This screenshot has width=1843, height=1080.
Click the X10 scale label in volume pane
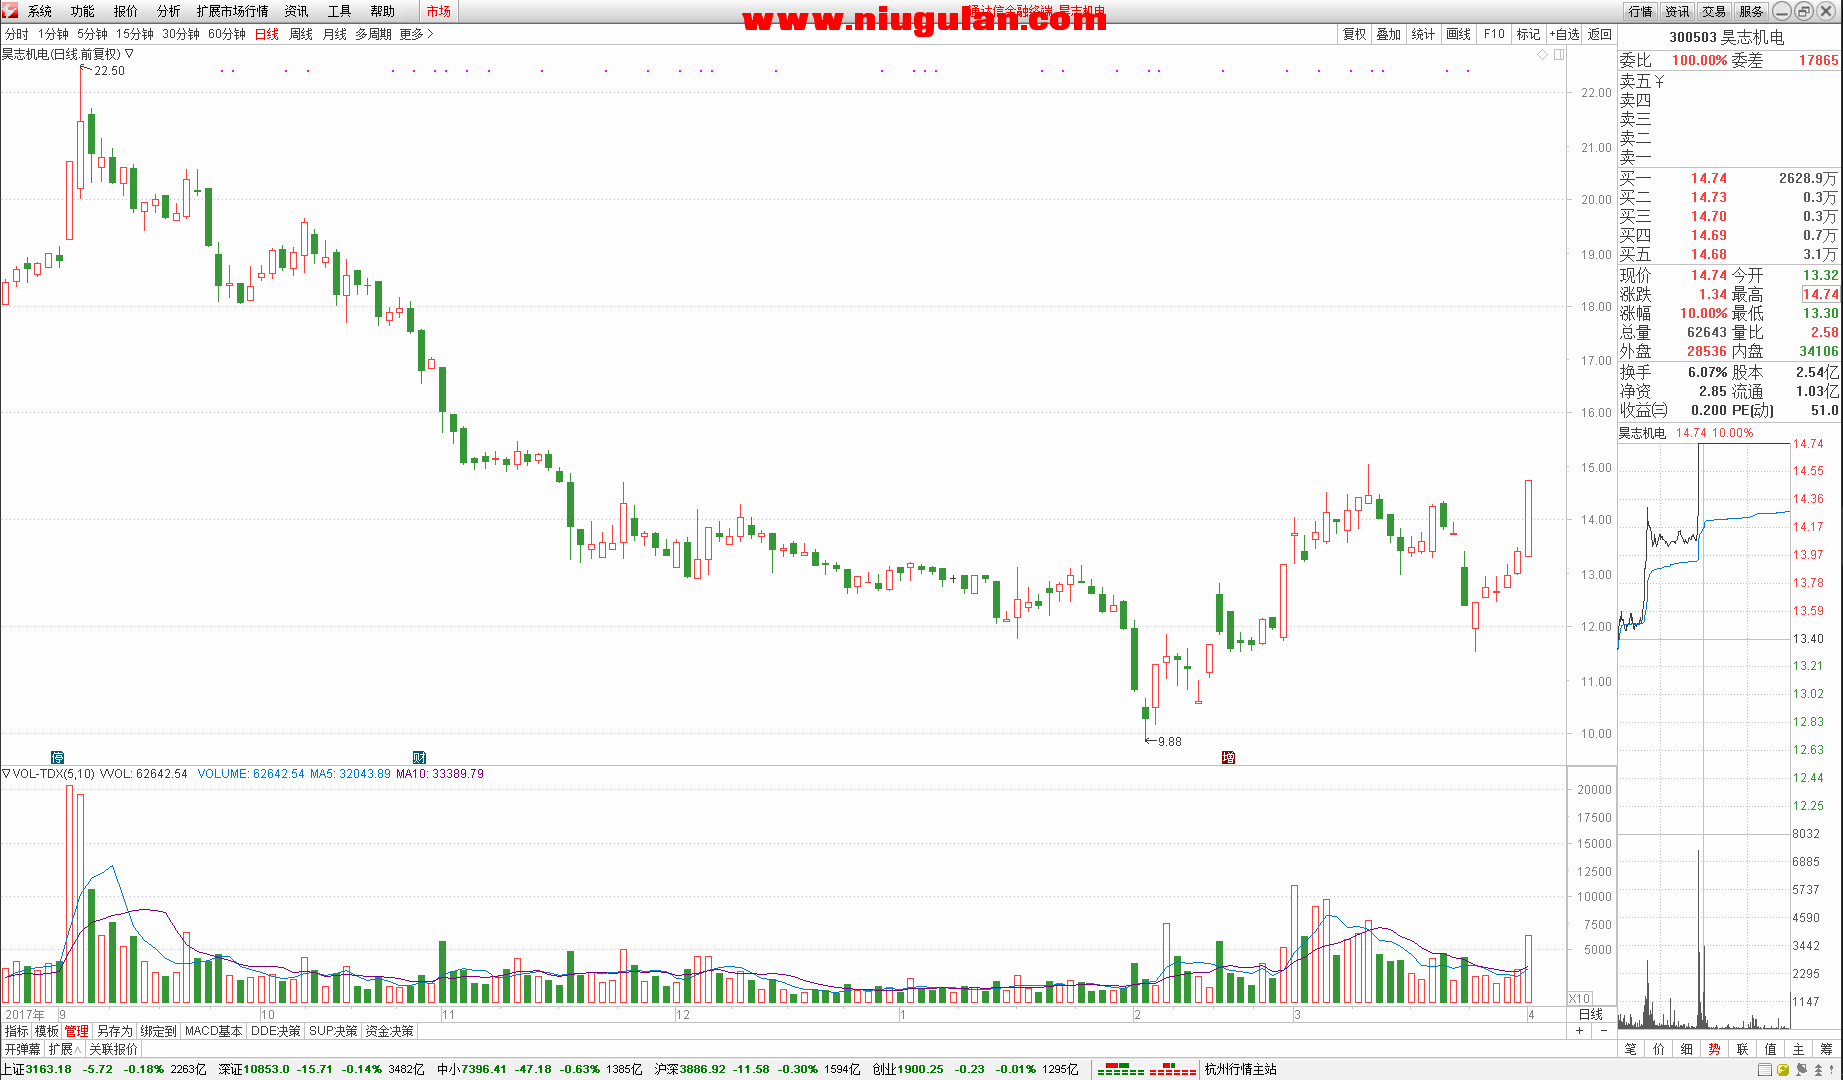(1580, 999)
